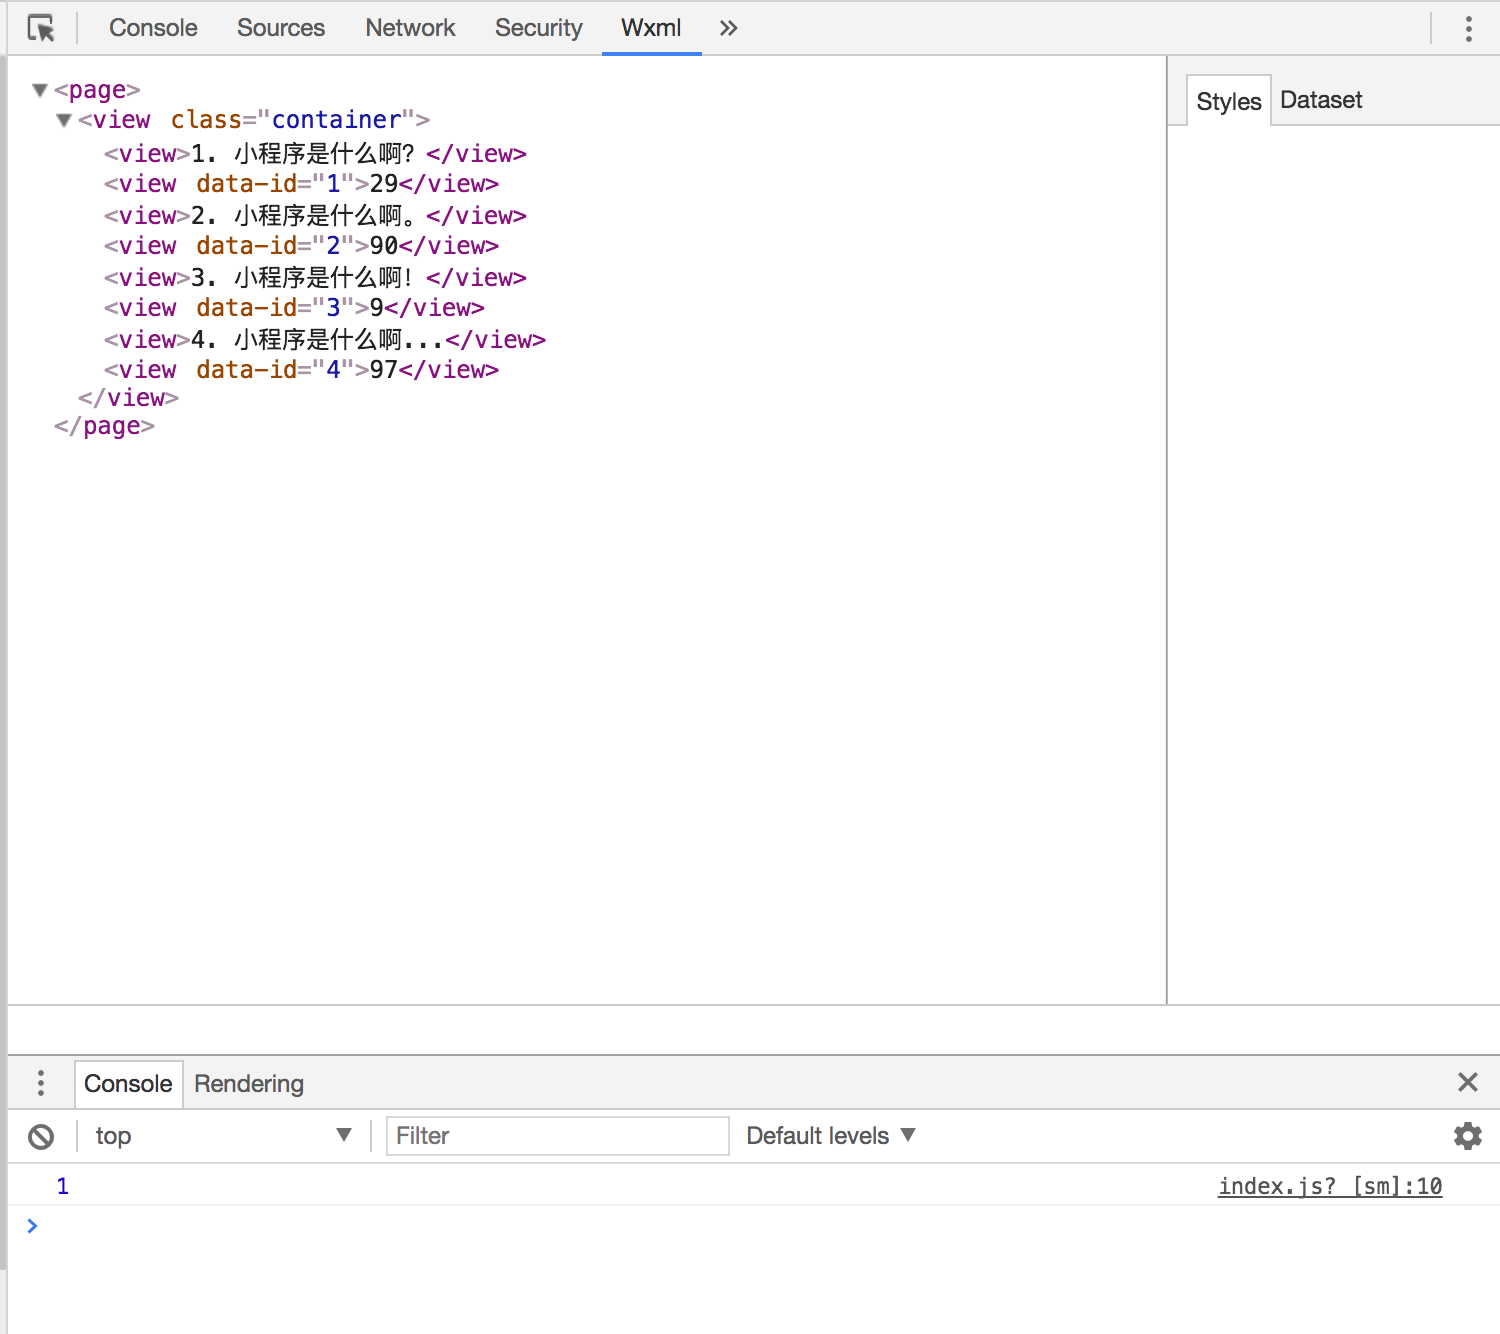Viewport: 1500px width, 1334px height.
Task: Switch to the Sources tab
Action: (281, 28)
